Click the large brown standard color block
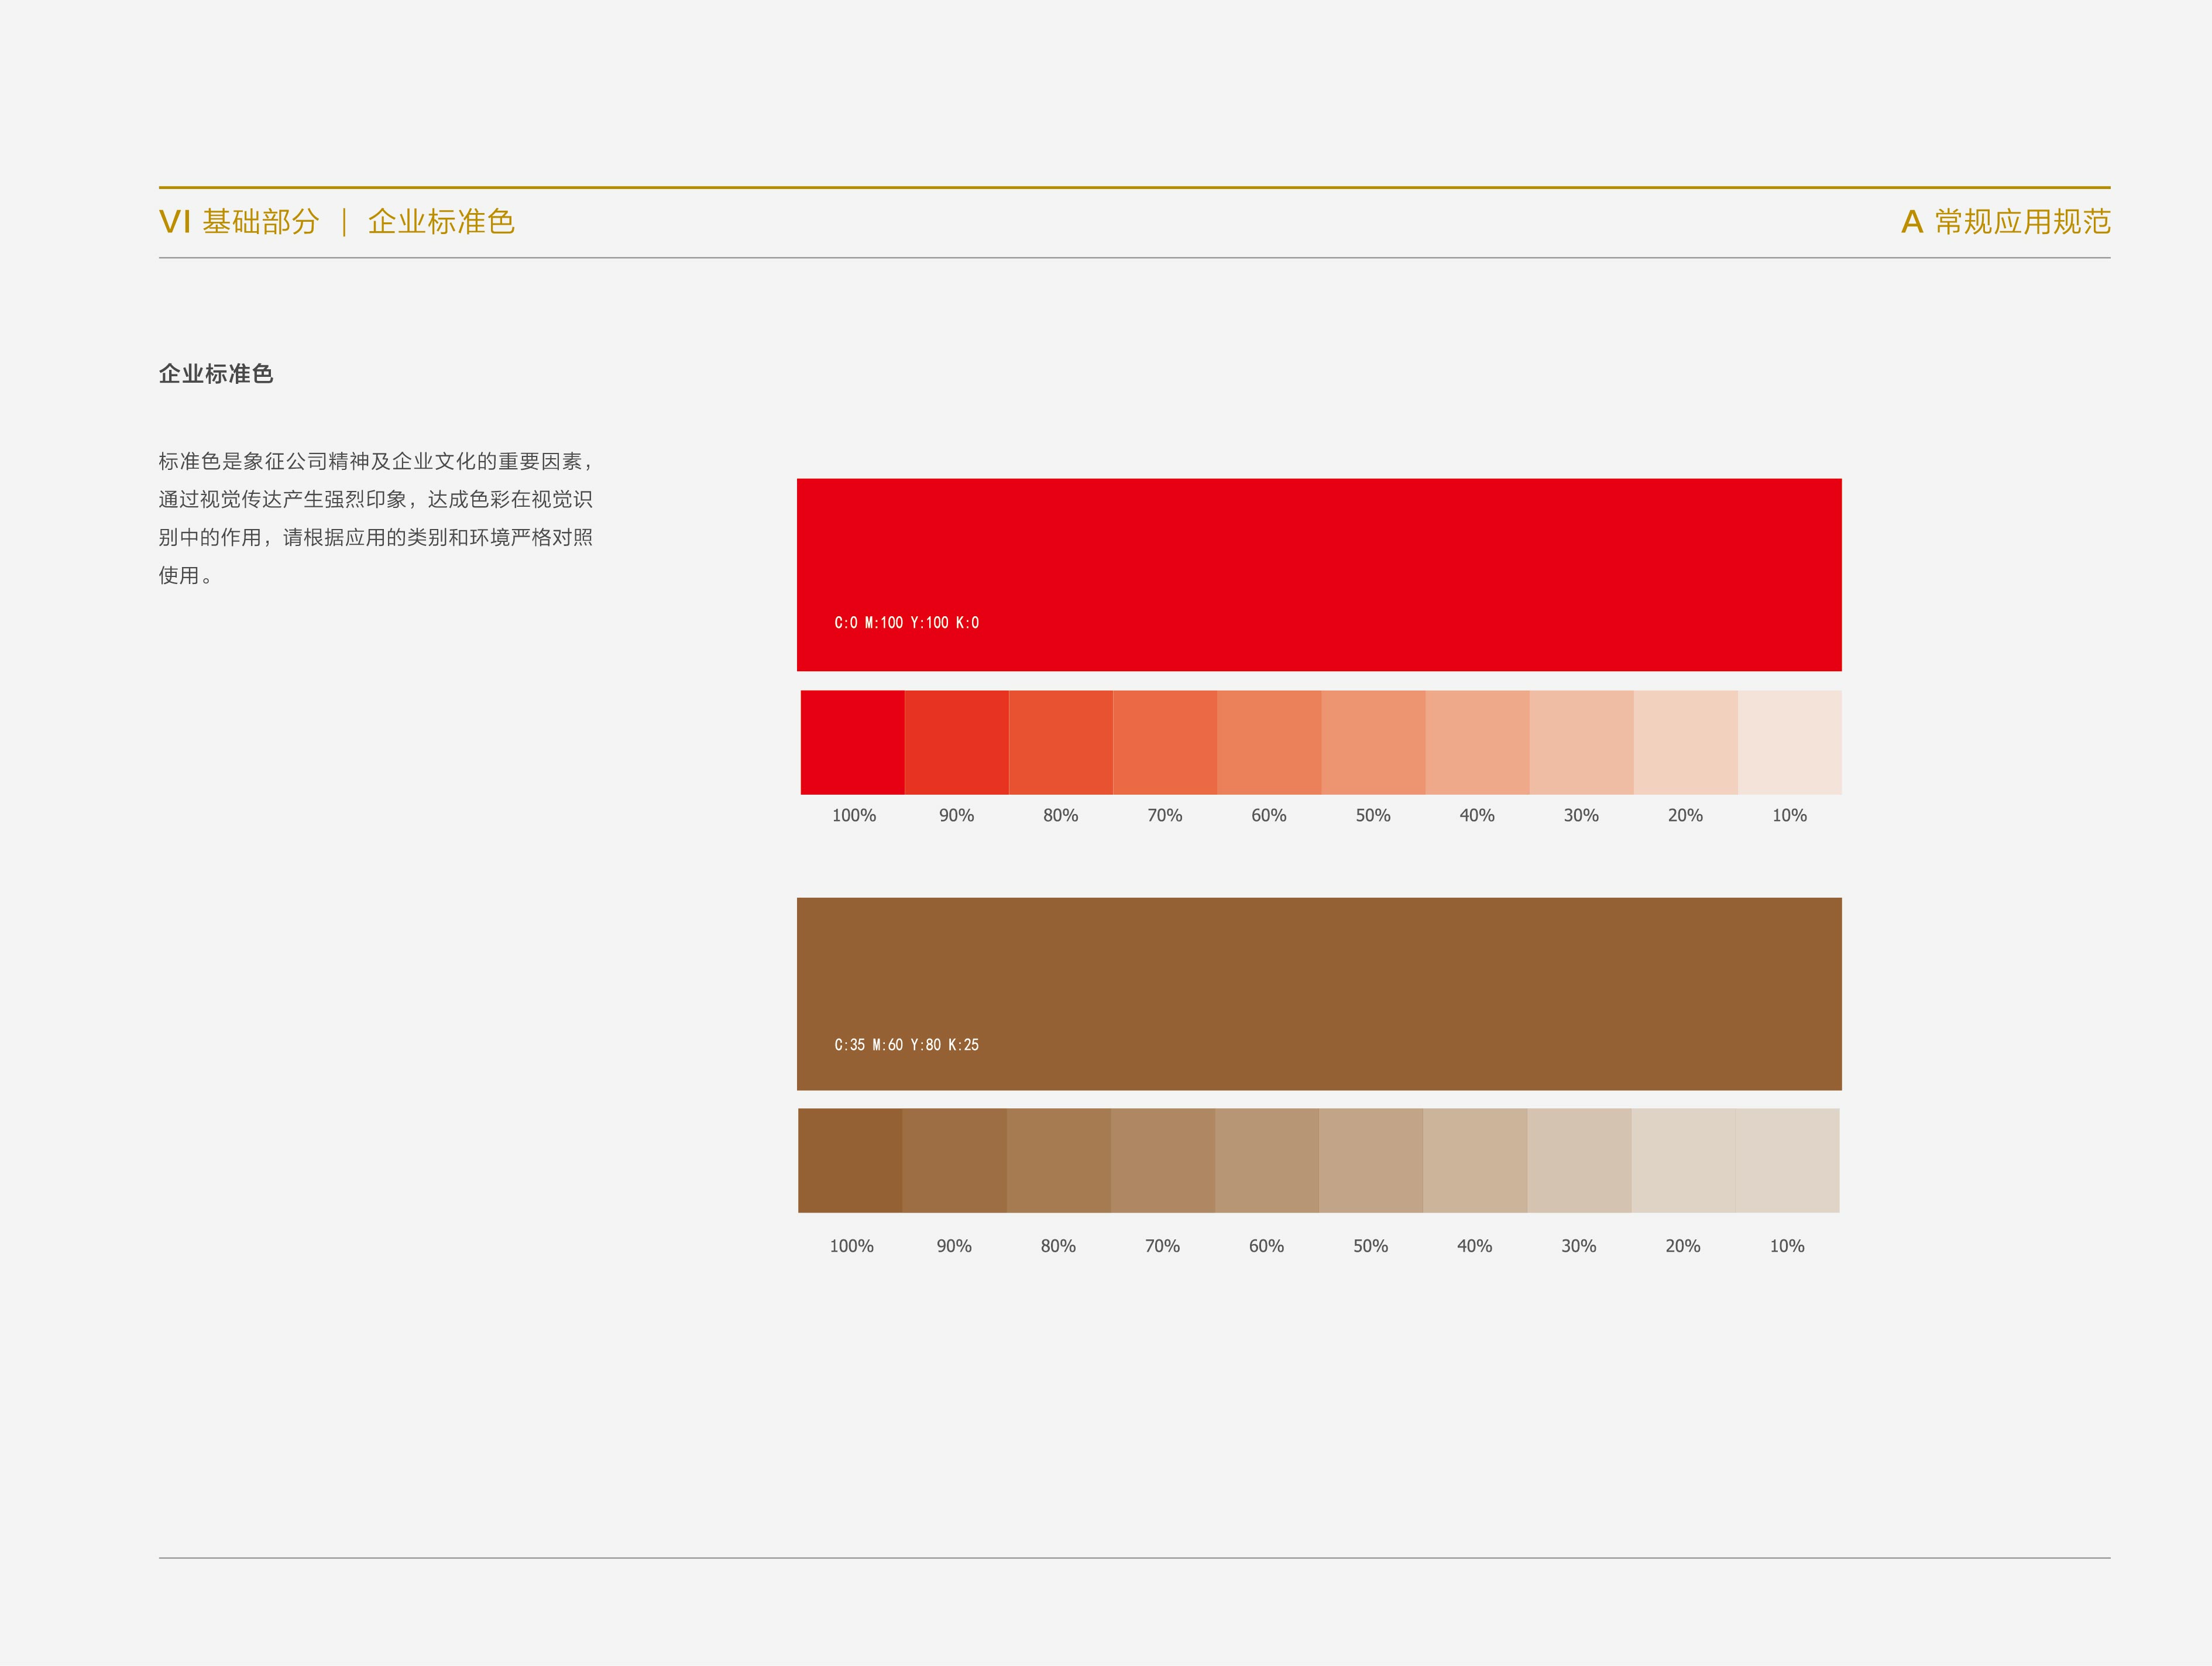 click(1318, 980)
